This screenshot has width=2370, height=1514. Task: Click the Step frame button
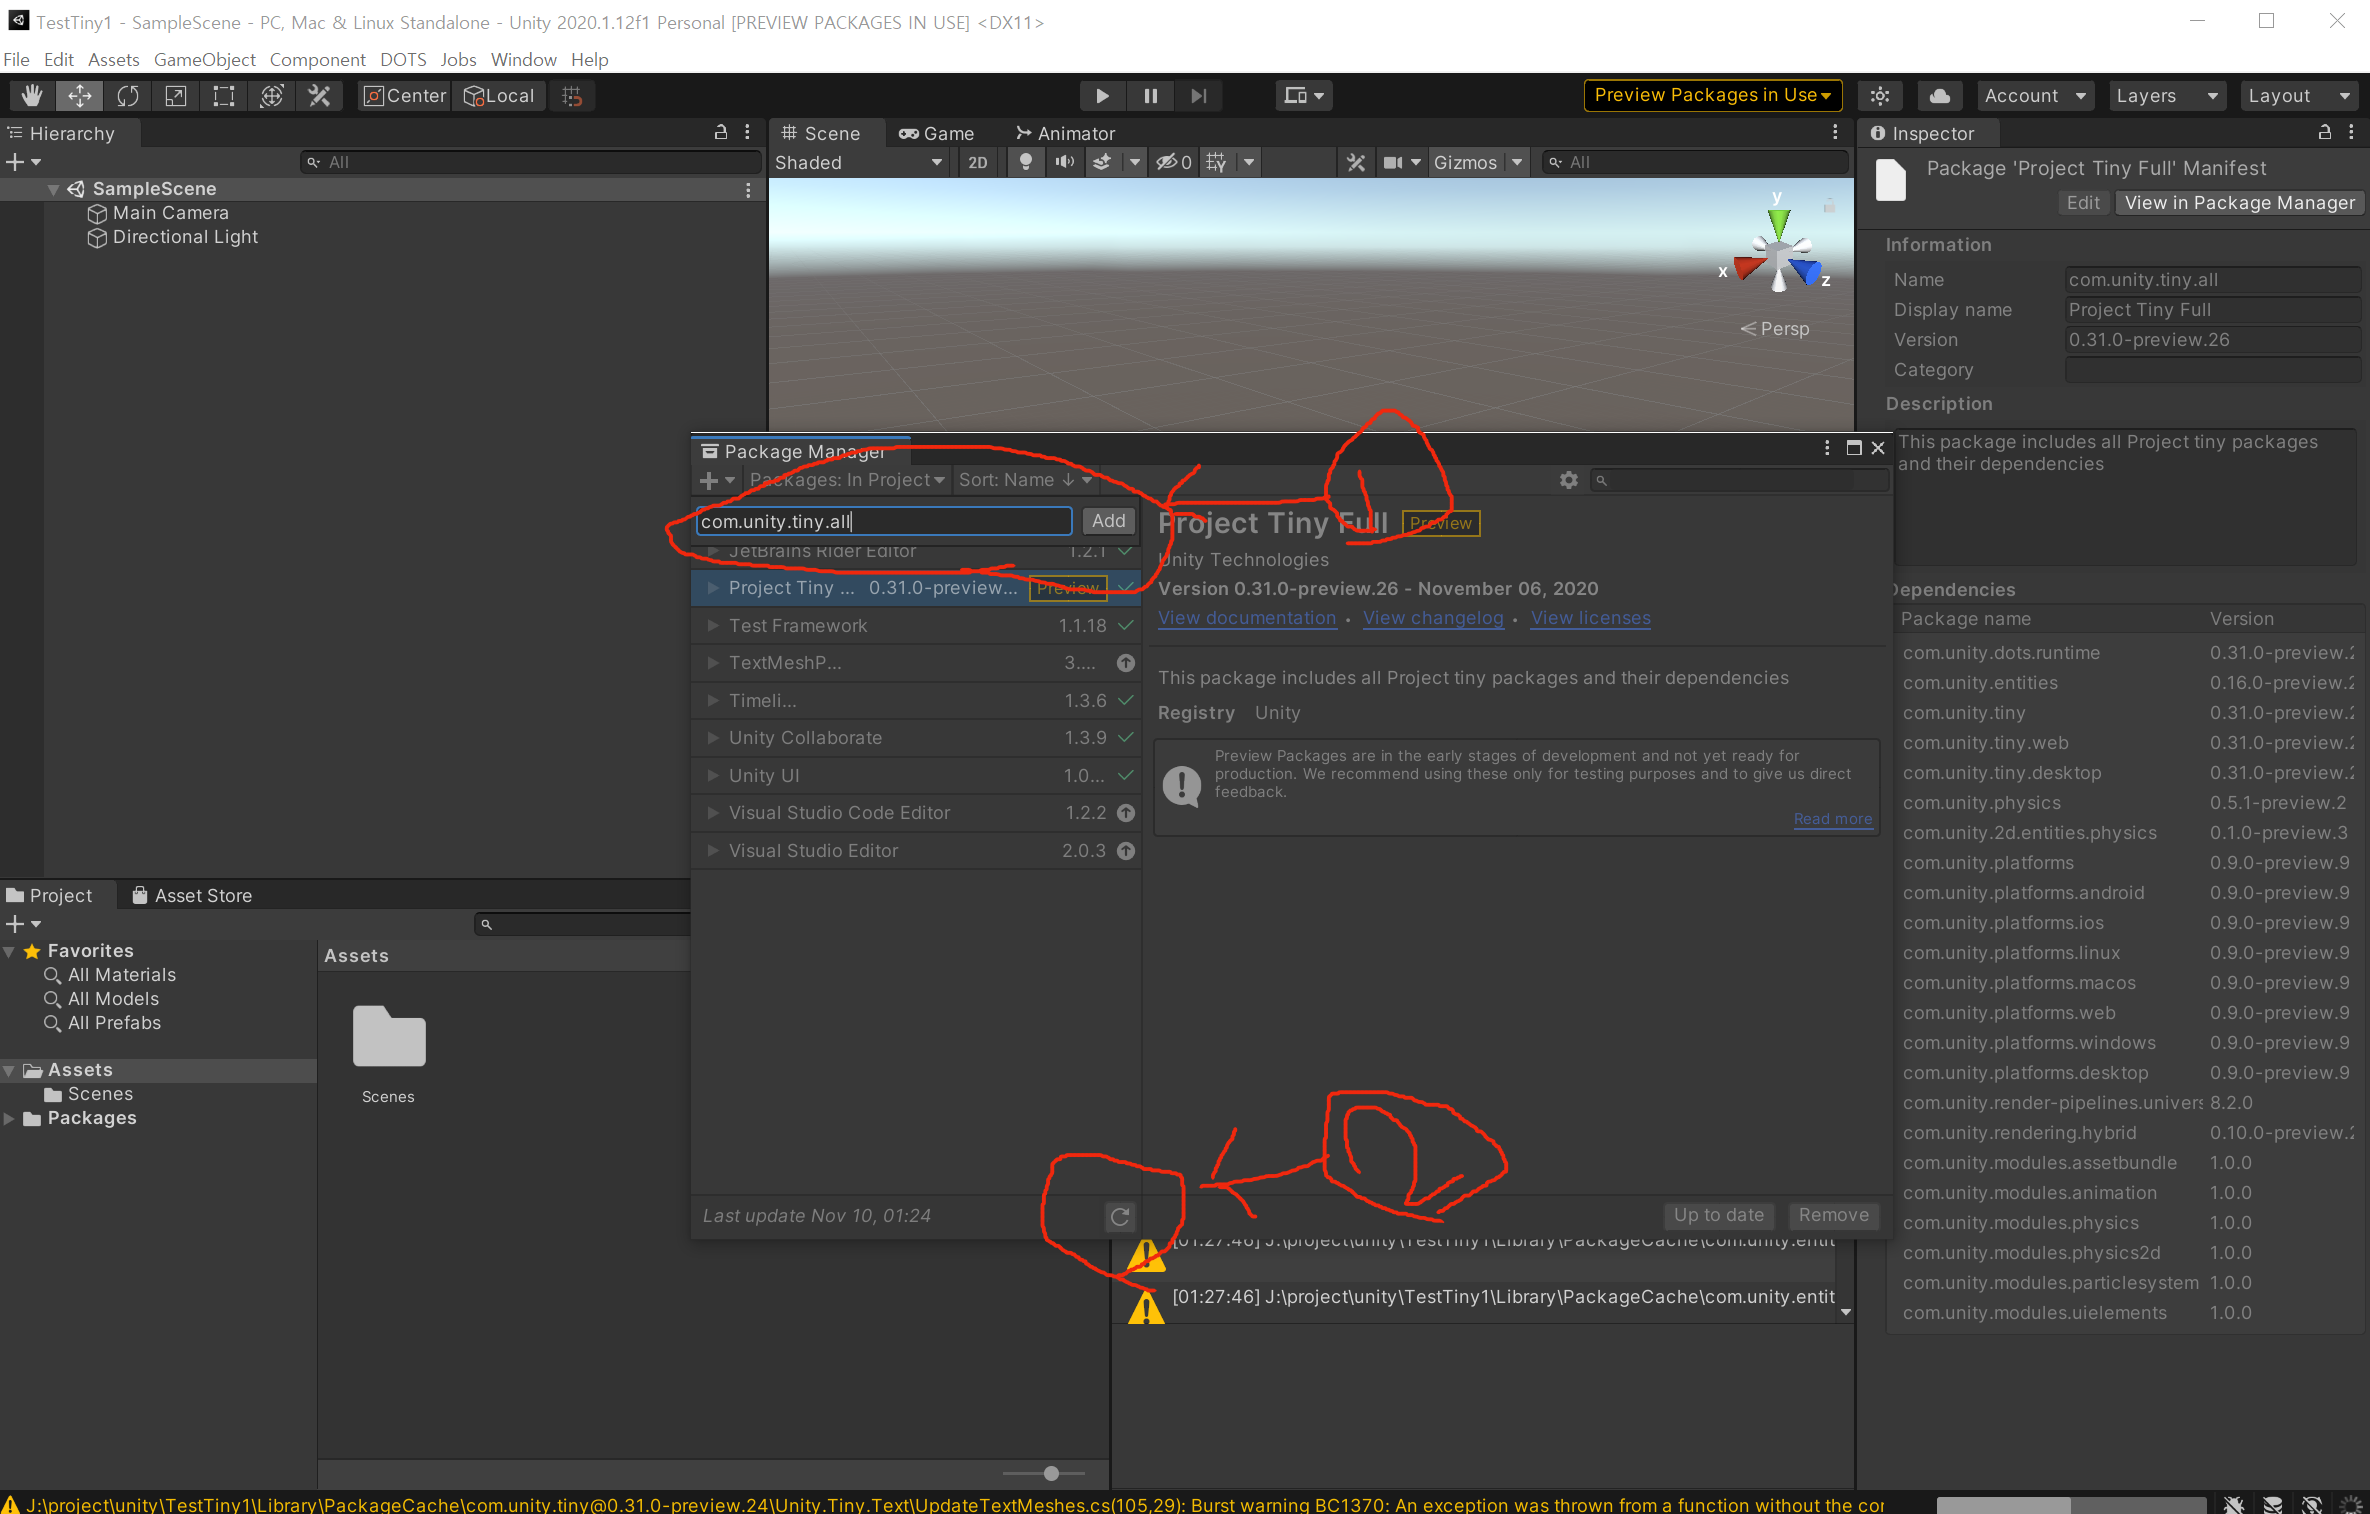pyautogui.click(x=1198, y=96)
